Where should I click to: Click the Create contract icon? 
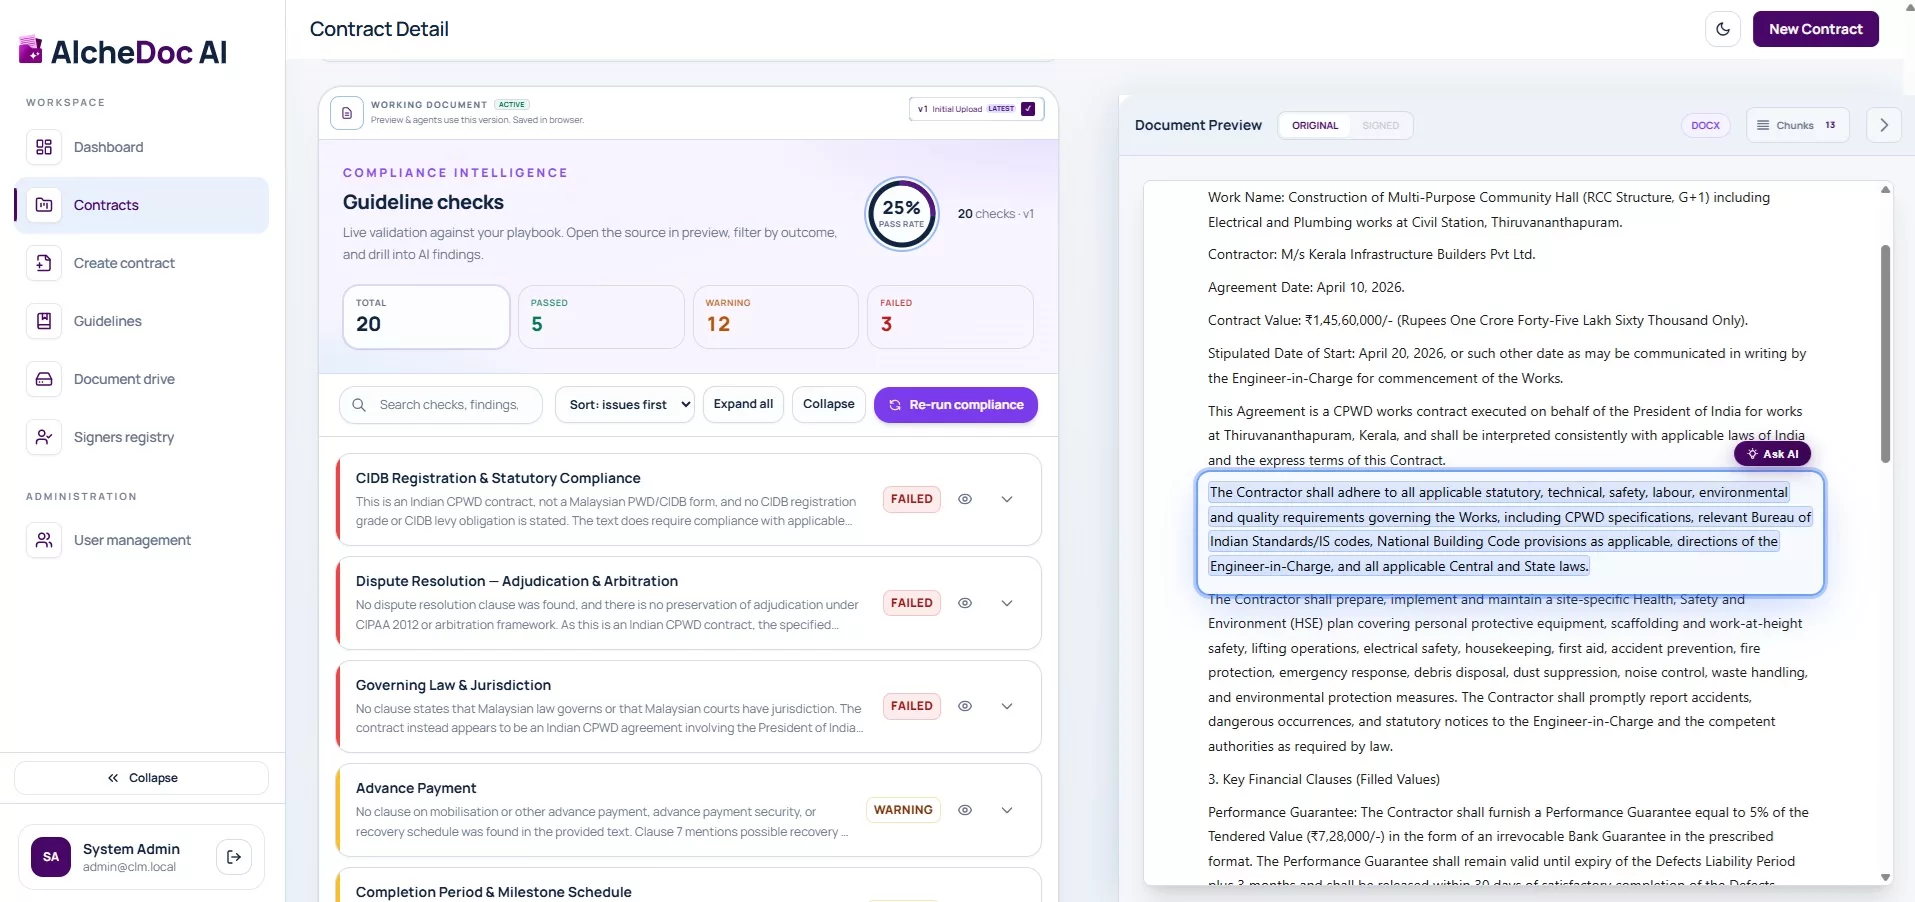click(44, 263)
